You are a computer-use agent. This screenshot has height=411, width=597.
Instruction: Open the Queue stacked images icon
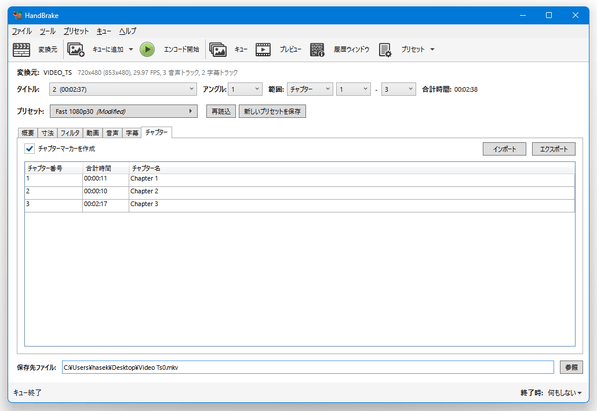point(218,50)
